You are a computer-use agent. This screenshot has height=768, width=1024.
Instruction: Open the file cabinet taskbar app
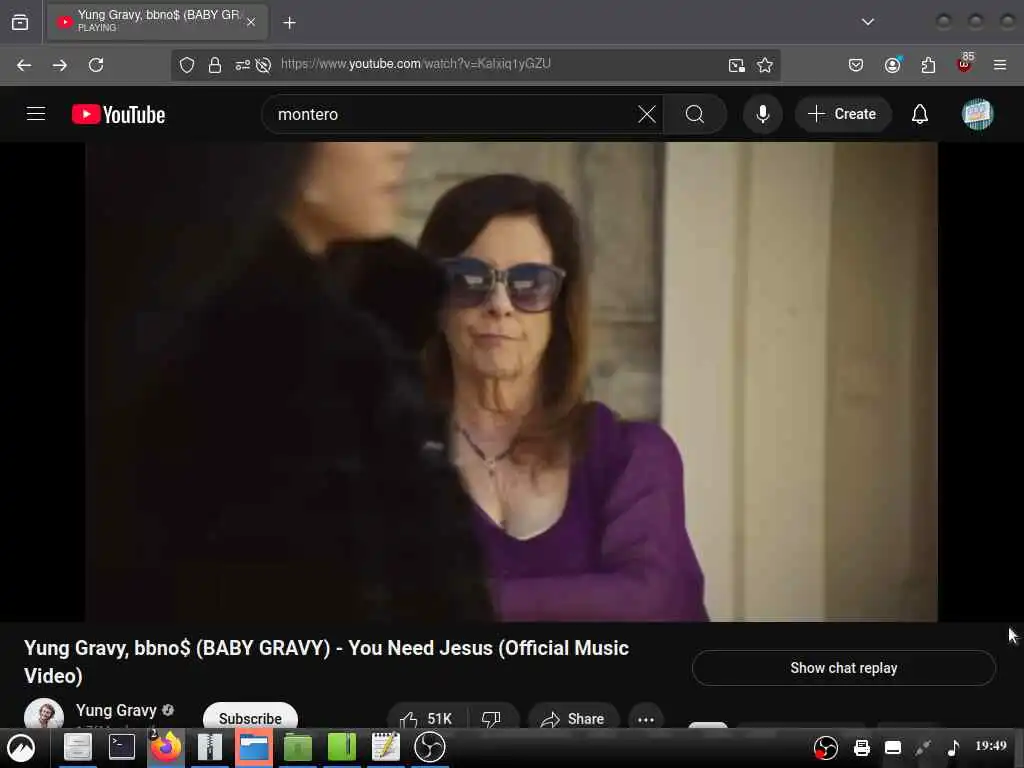click(x=78, y=747)
